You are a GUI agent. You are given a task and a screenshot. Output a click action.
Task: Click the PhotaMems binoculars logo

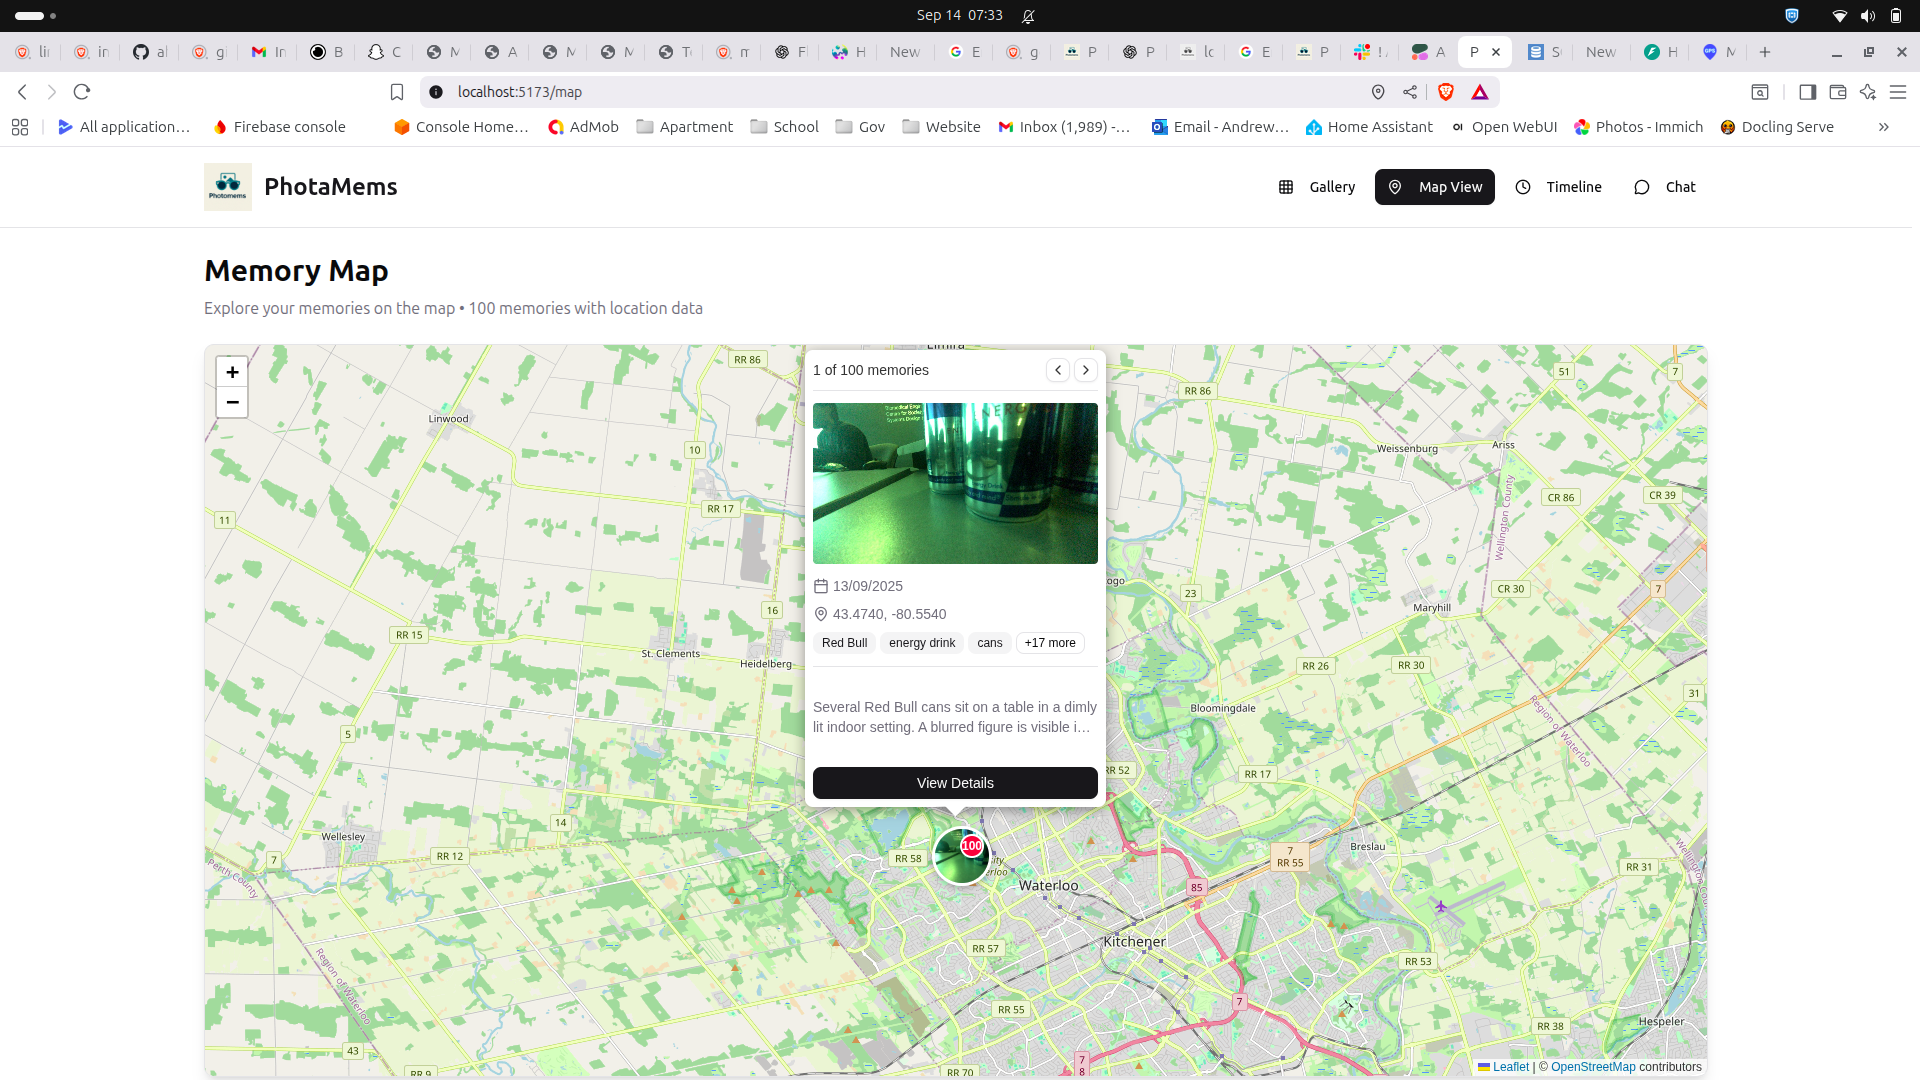click(228, 187)
